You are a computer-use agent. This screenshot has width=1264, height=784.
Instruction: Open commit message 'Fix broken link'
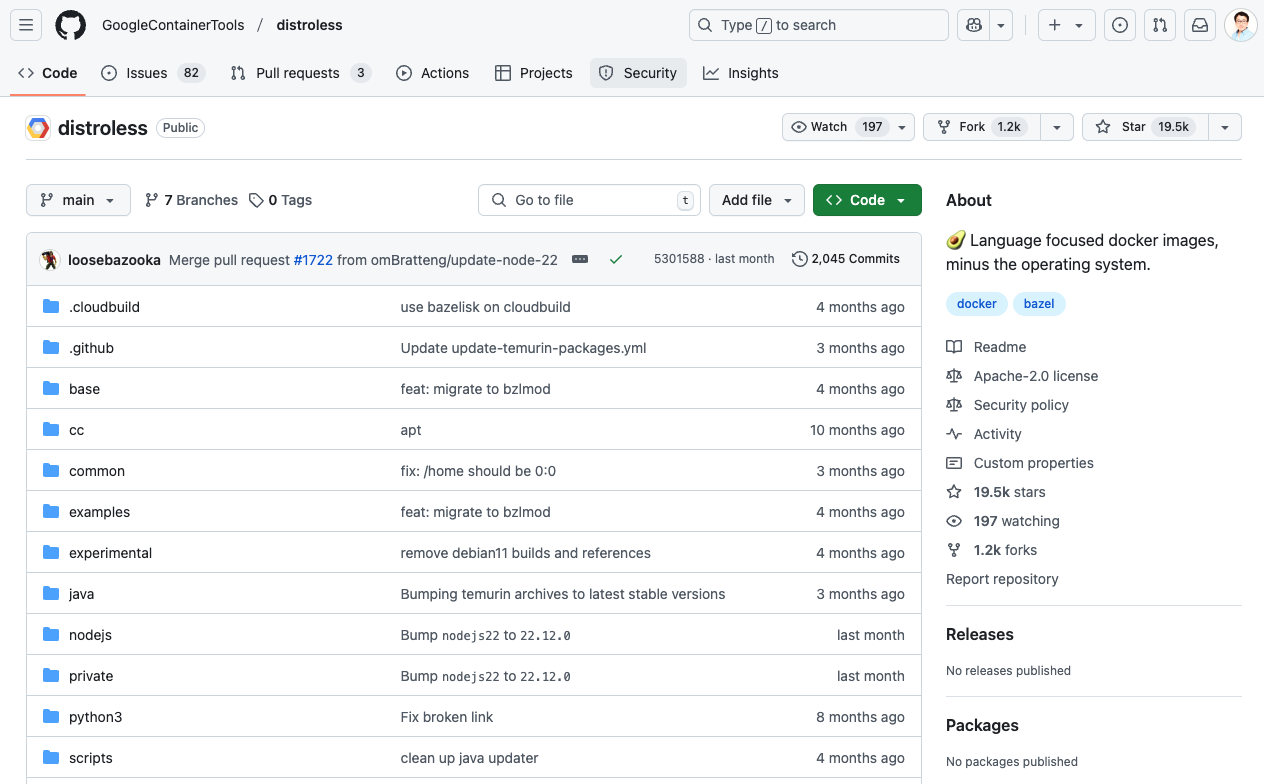click(446, 717)
